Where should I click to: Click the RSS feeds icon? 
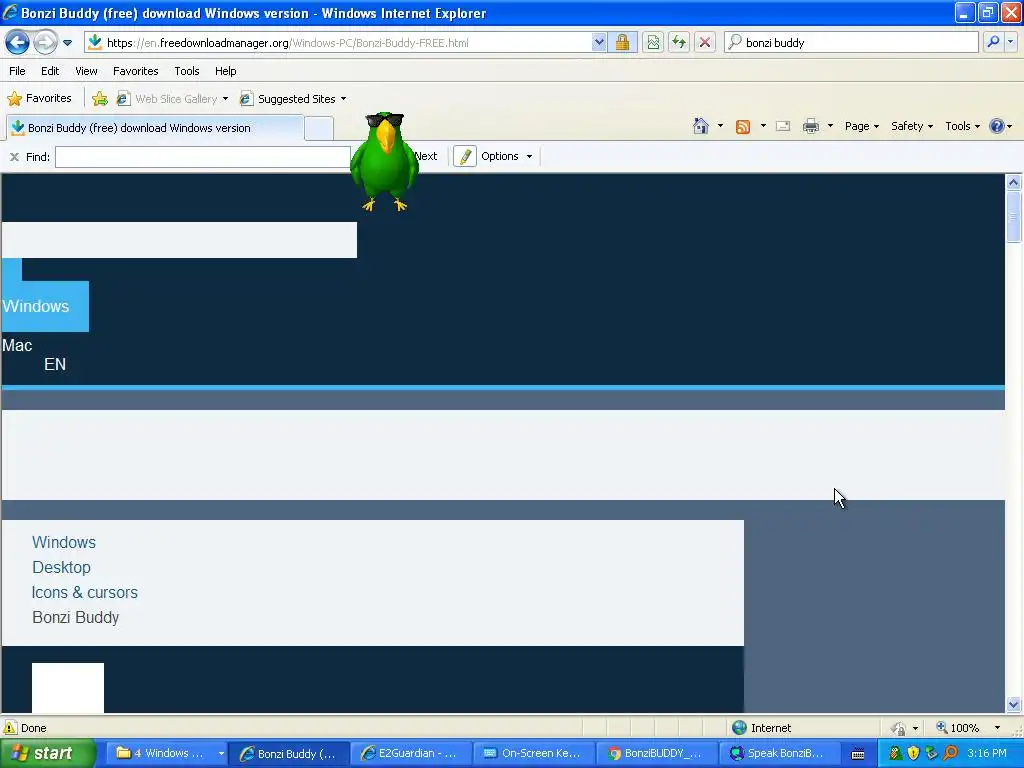coord(743,127)
